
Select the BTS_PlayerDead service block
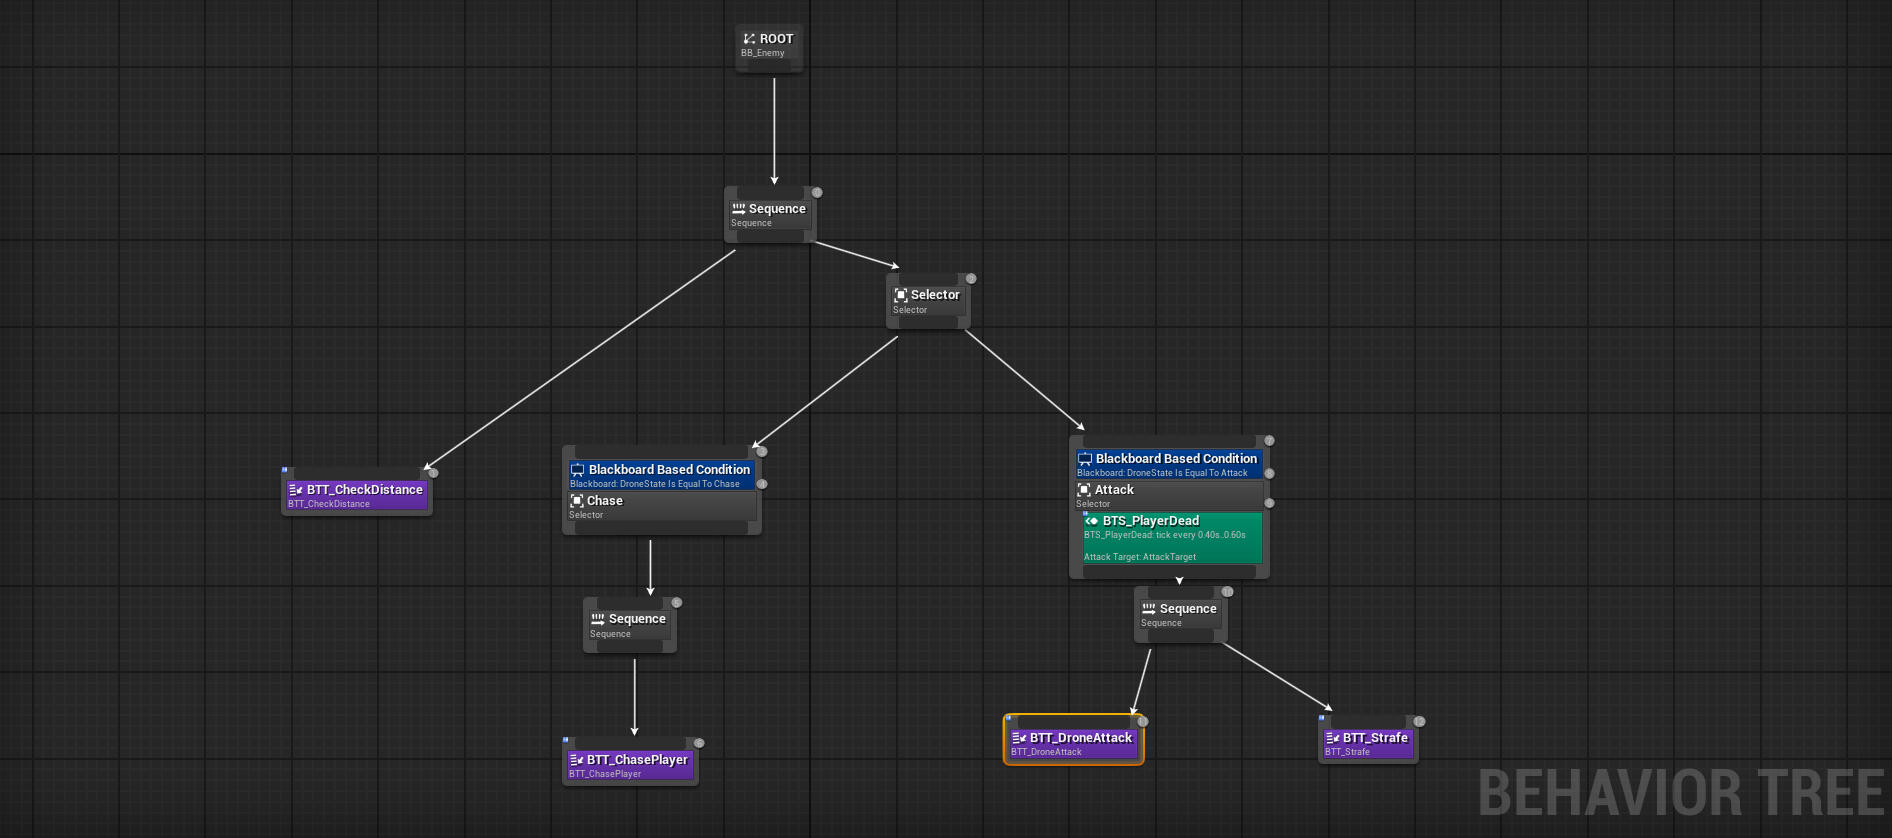click(x=1170, y=538)
